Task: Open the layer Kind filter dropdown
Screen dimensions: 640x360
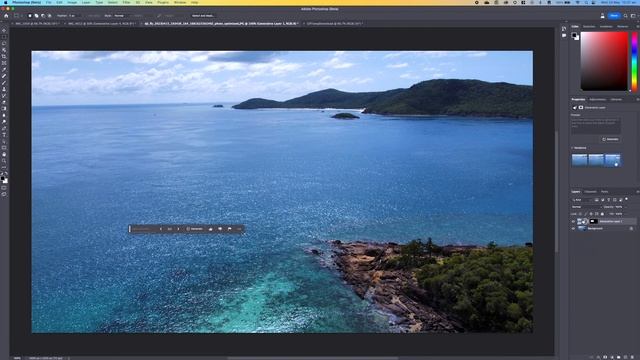Action: pyautogui.click(x=582, y=200)
